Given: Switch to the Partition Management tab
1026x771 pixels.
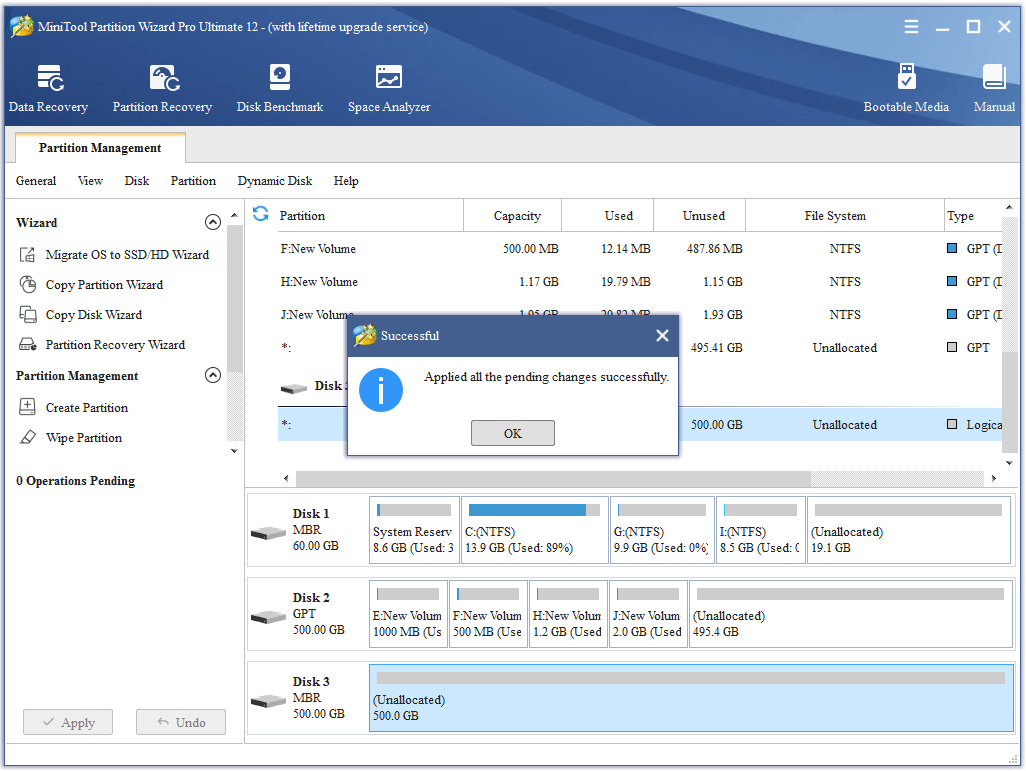Looking at the screenshot, I should (99, 147).
